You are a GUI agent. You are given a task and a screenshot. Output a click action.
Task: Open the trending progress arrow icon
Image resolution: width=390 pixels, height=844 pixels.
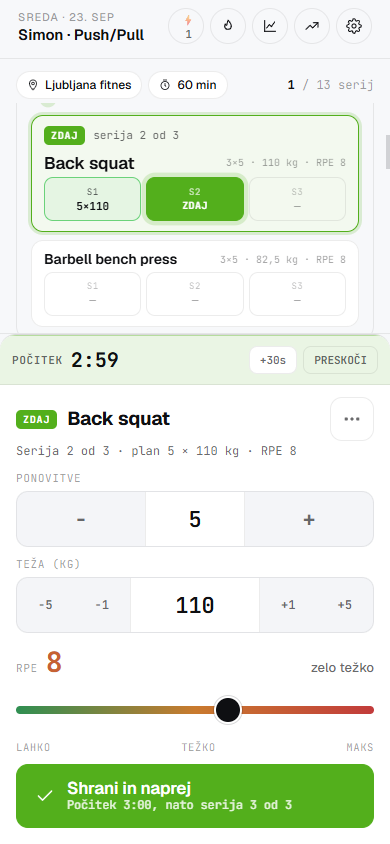tap(312, 26)
